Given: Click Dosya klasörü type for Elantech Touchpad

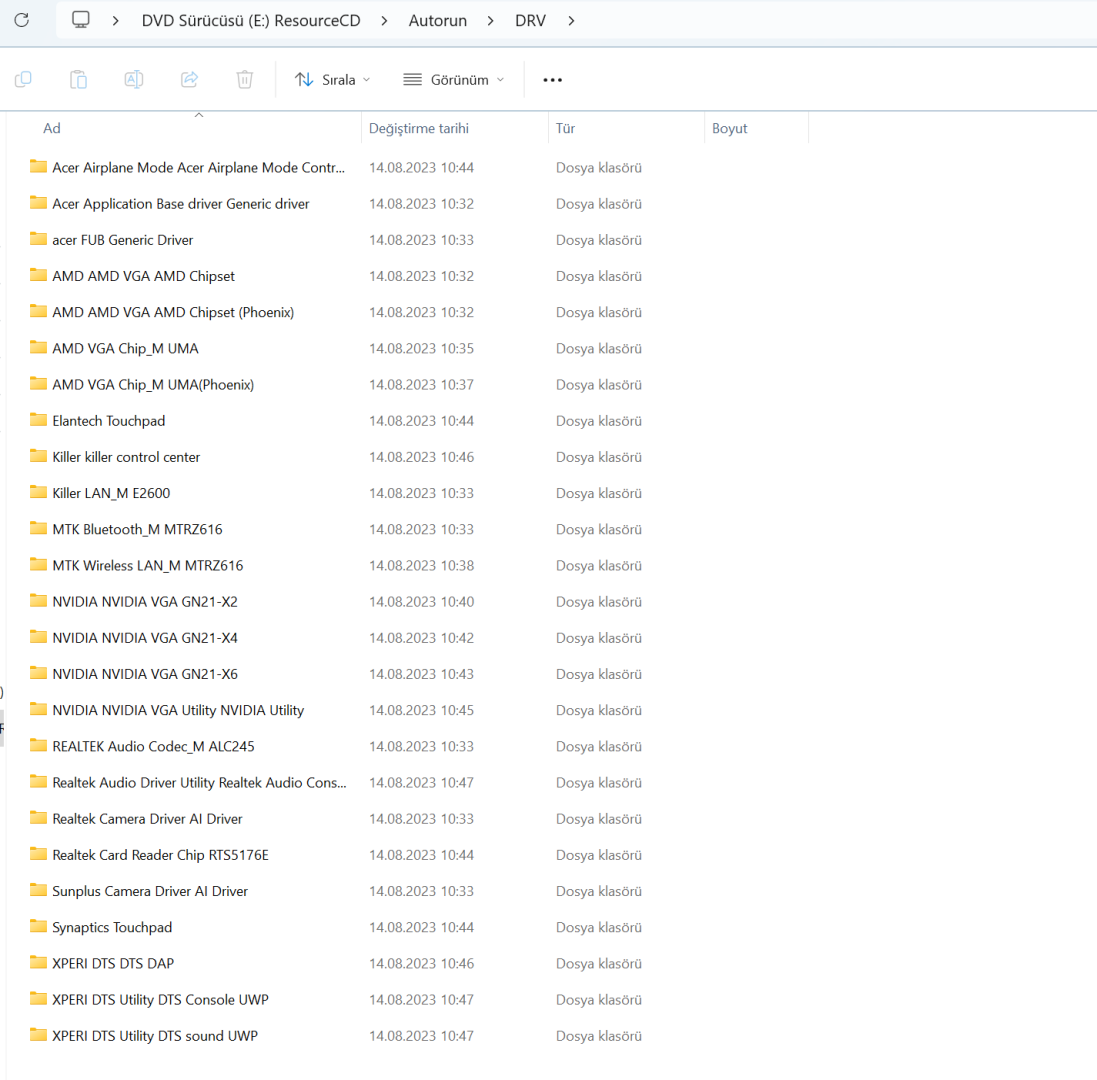Looking at the screenshot, I should pyautogui.click(x=599, y=421).
